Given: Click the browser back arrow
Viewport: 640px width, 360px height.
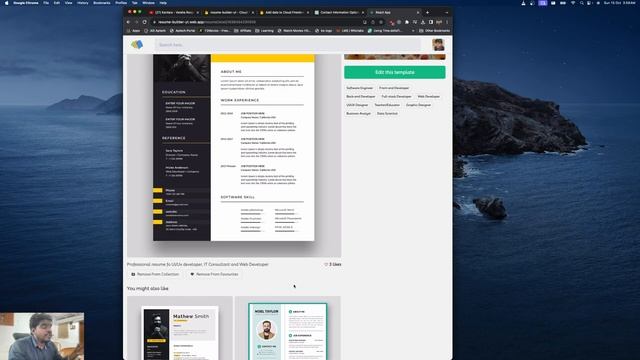Looking at the screenshot, I should (128, 22).
